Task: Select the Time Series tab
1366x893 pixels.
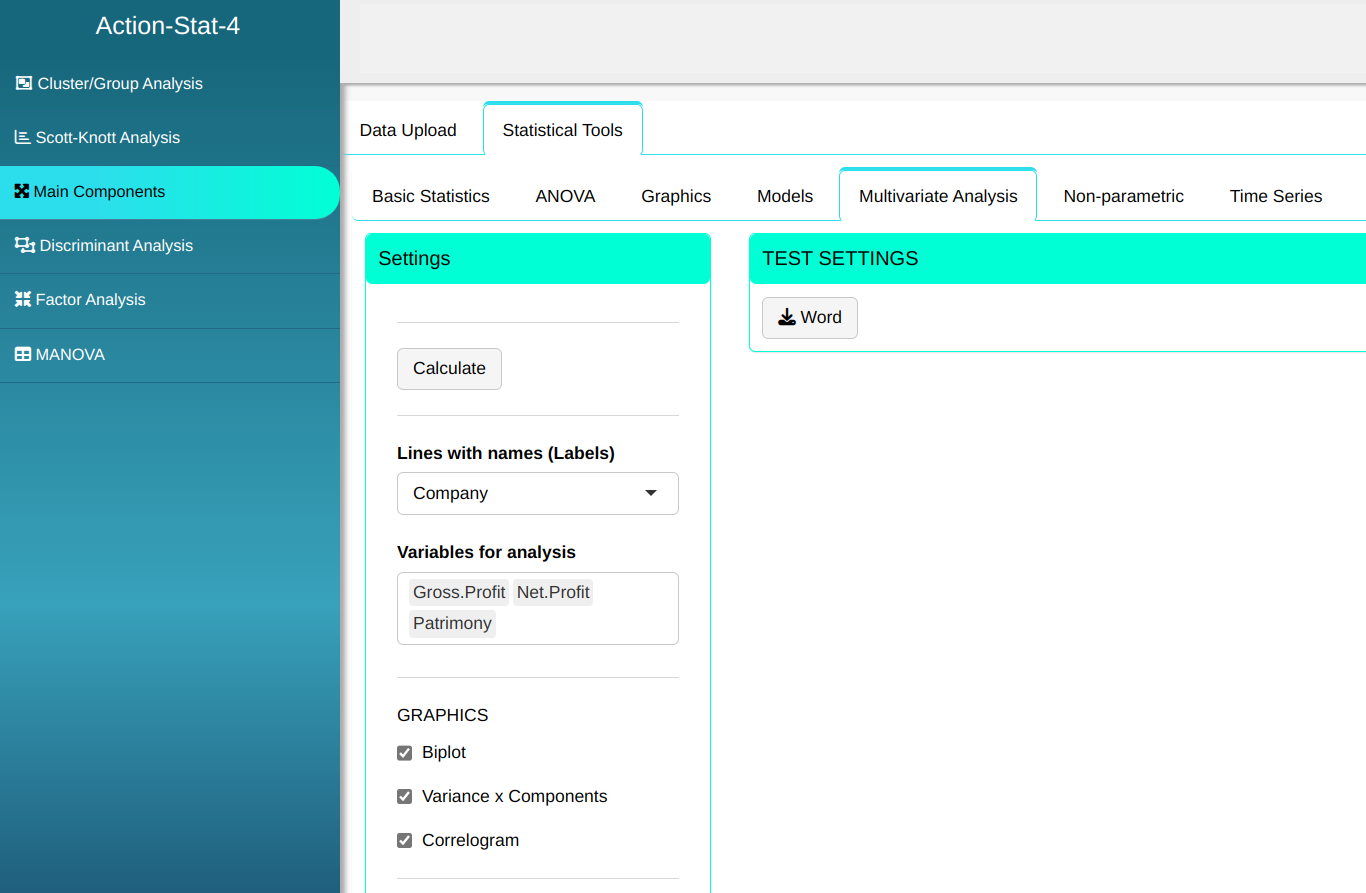Action: point(1275,197)
